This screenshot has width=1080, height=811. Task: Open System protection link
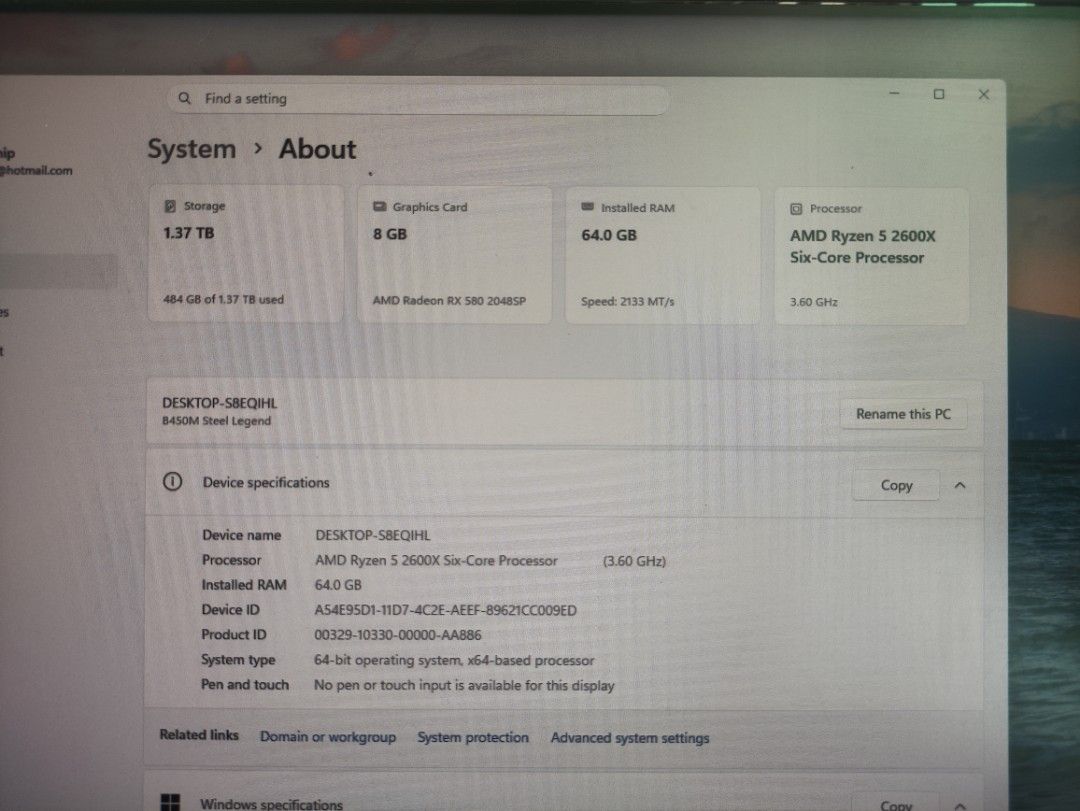click(473, 737)
